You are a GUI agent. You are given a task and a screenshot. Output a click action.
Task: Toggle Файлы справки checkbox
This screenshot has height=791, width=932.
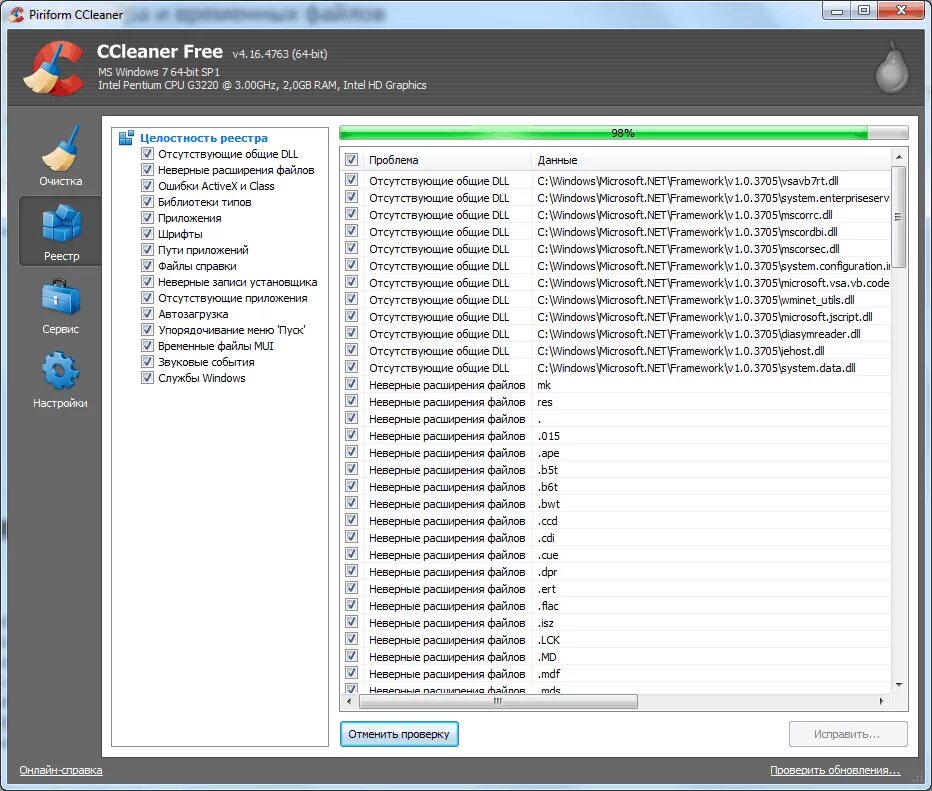[147, 266]
